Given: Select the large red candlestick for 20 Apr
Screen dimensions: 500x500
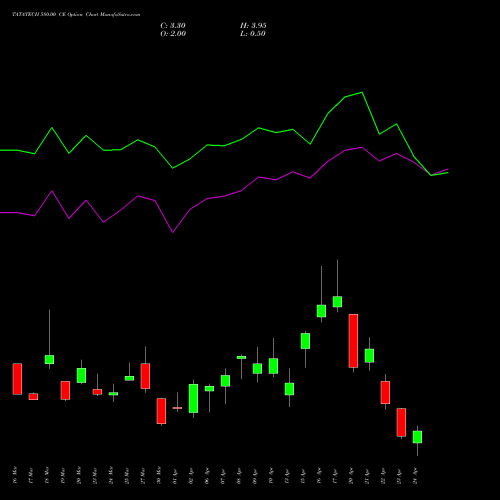Looking at the screenshot, I should [353, 341].
